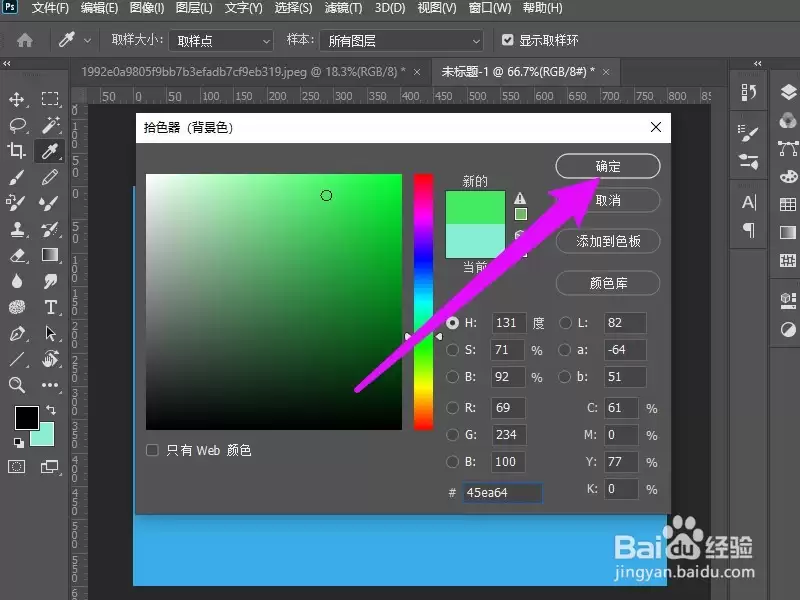The height and width of the screenshot is (600, 800).
Task: Open the Layers panel icon
Action: pyautogui.click(x=788, y=92)
